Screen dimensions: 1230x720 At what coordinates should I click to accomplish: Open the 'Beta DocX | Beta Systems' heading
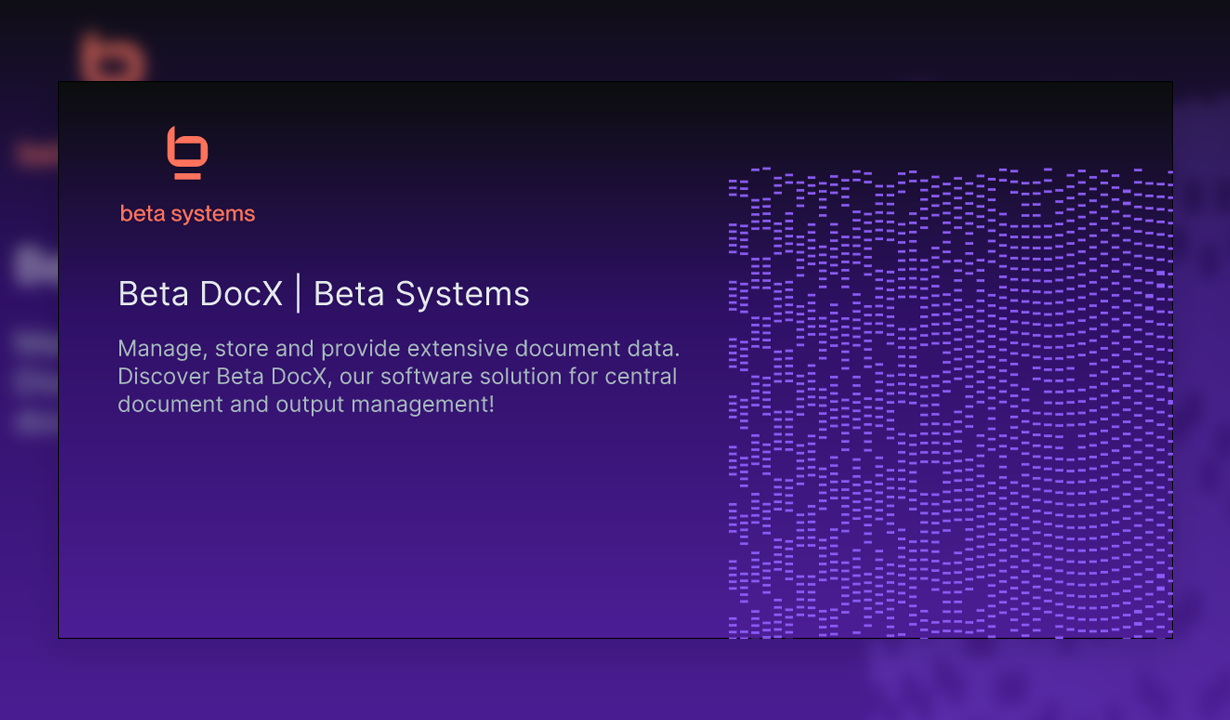pyautogui.click(x=324, y=293)
